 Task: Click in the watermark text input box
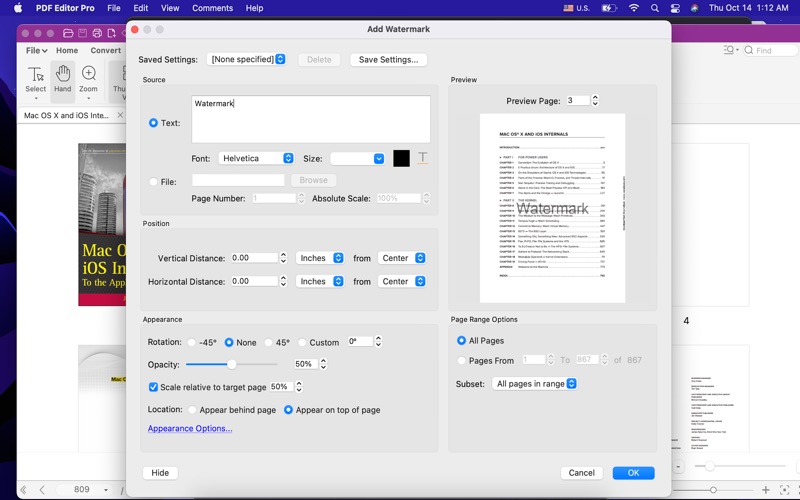click(311, 119)
